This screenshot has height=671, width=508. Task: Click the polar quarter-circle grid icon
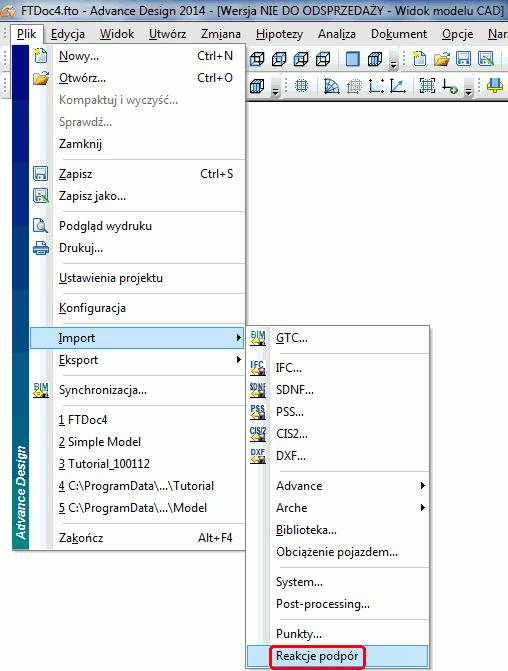[331, 86]
